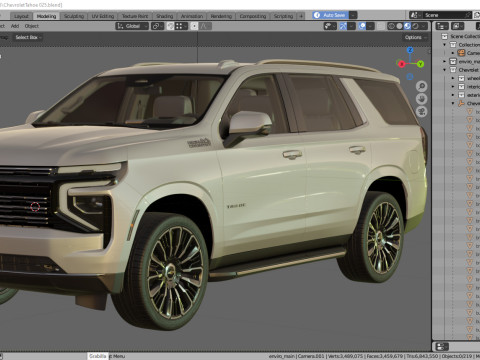Screen dimensions: 480x360
Task: Click the Scene Collection icon
Action: [444, 36]
